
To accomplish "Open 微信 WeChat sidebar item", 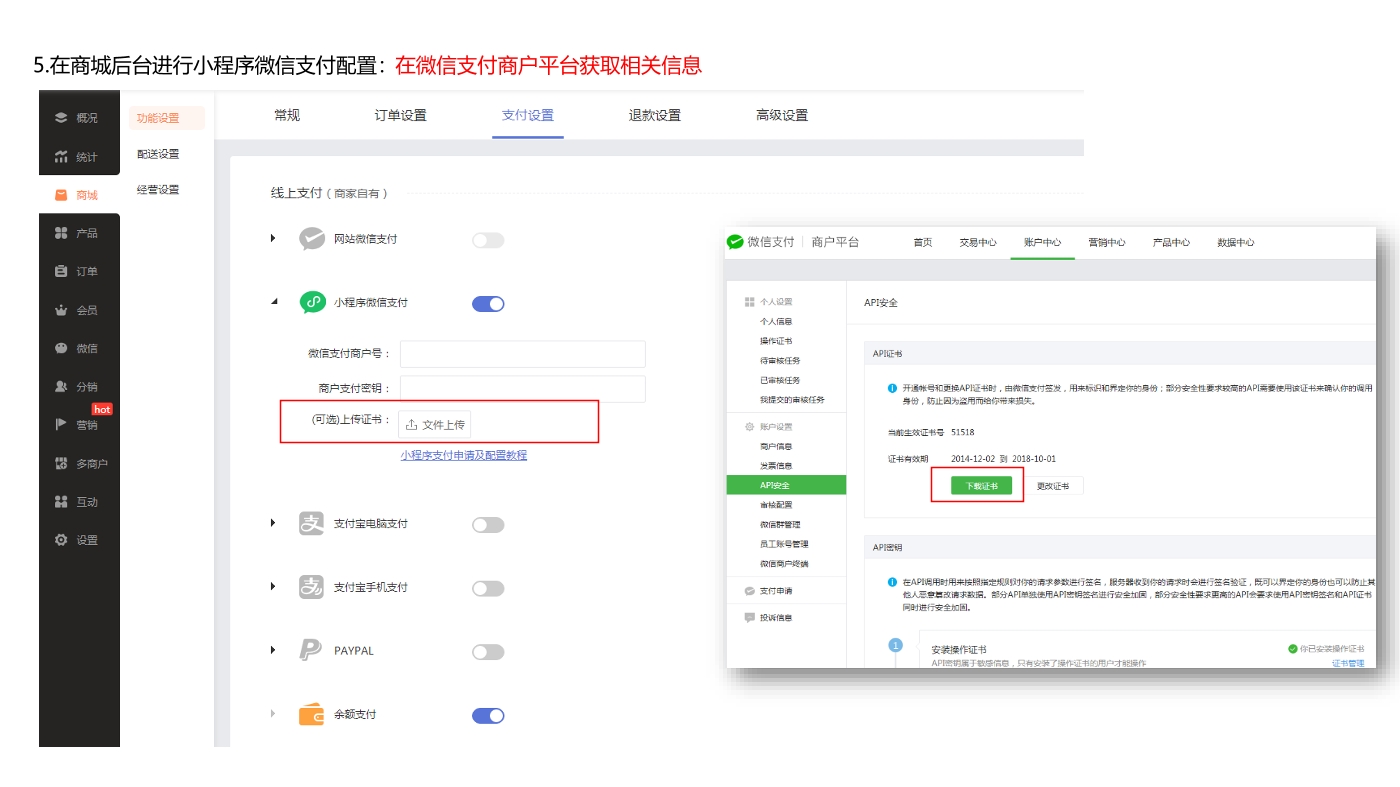I will 79,348.
